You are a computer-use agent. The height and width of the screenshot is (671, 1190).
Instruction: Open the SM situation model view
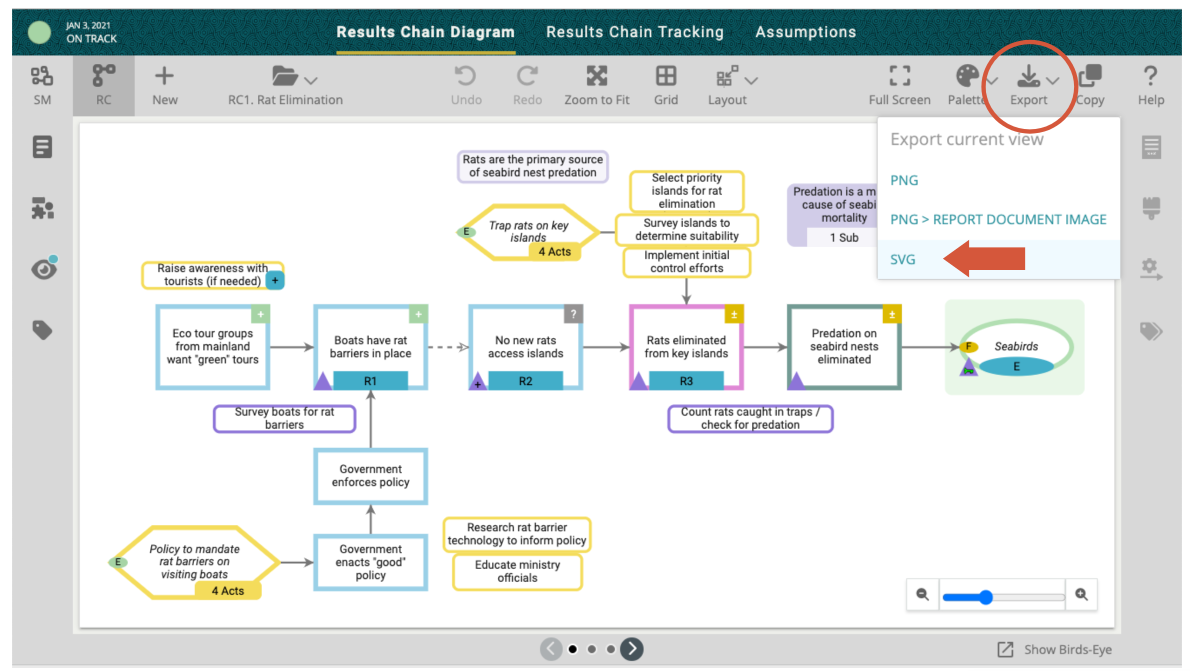pos(41,84)
